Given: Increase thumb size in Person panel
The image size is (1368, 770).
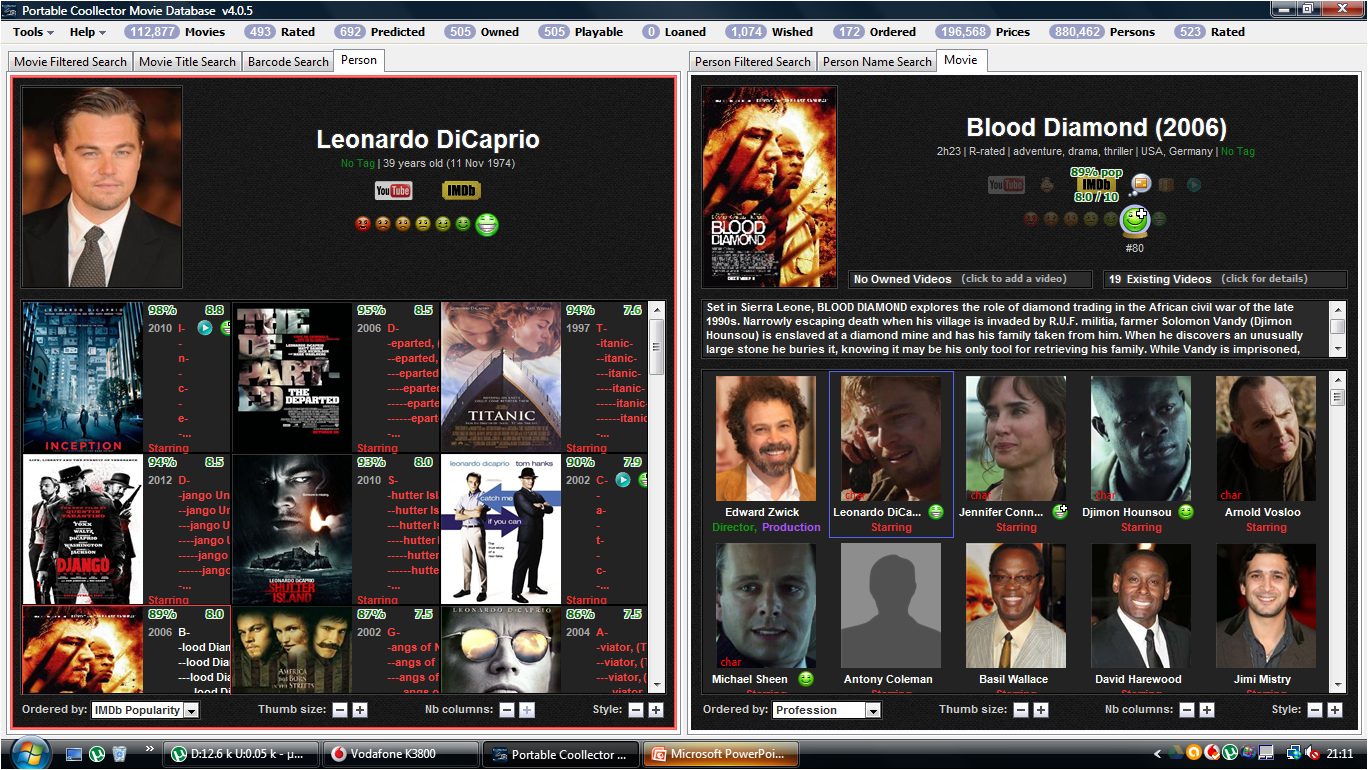Looking at the screenshot, I should coord(360,710).
